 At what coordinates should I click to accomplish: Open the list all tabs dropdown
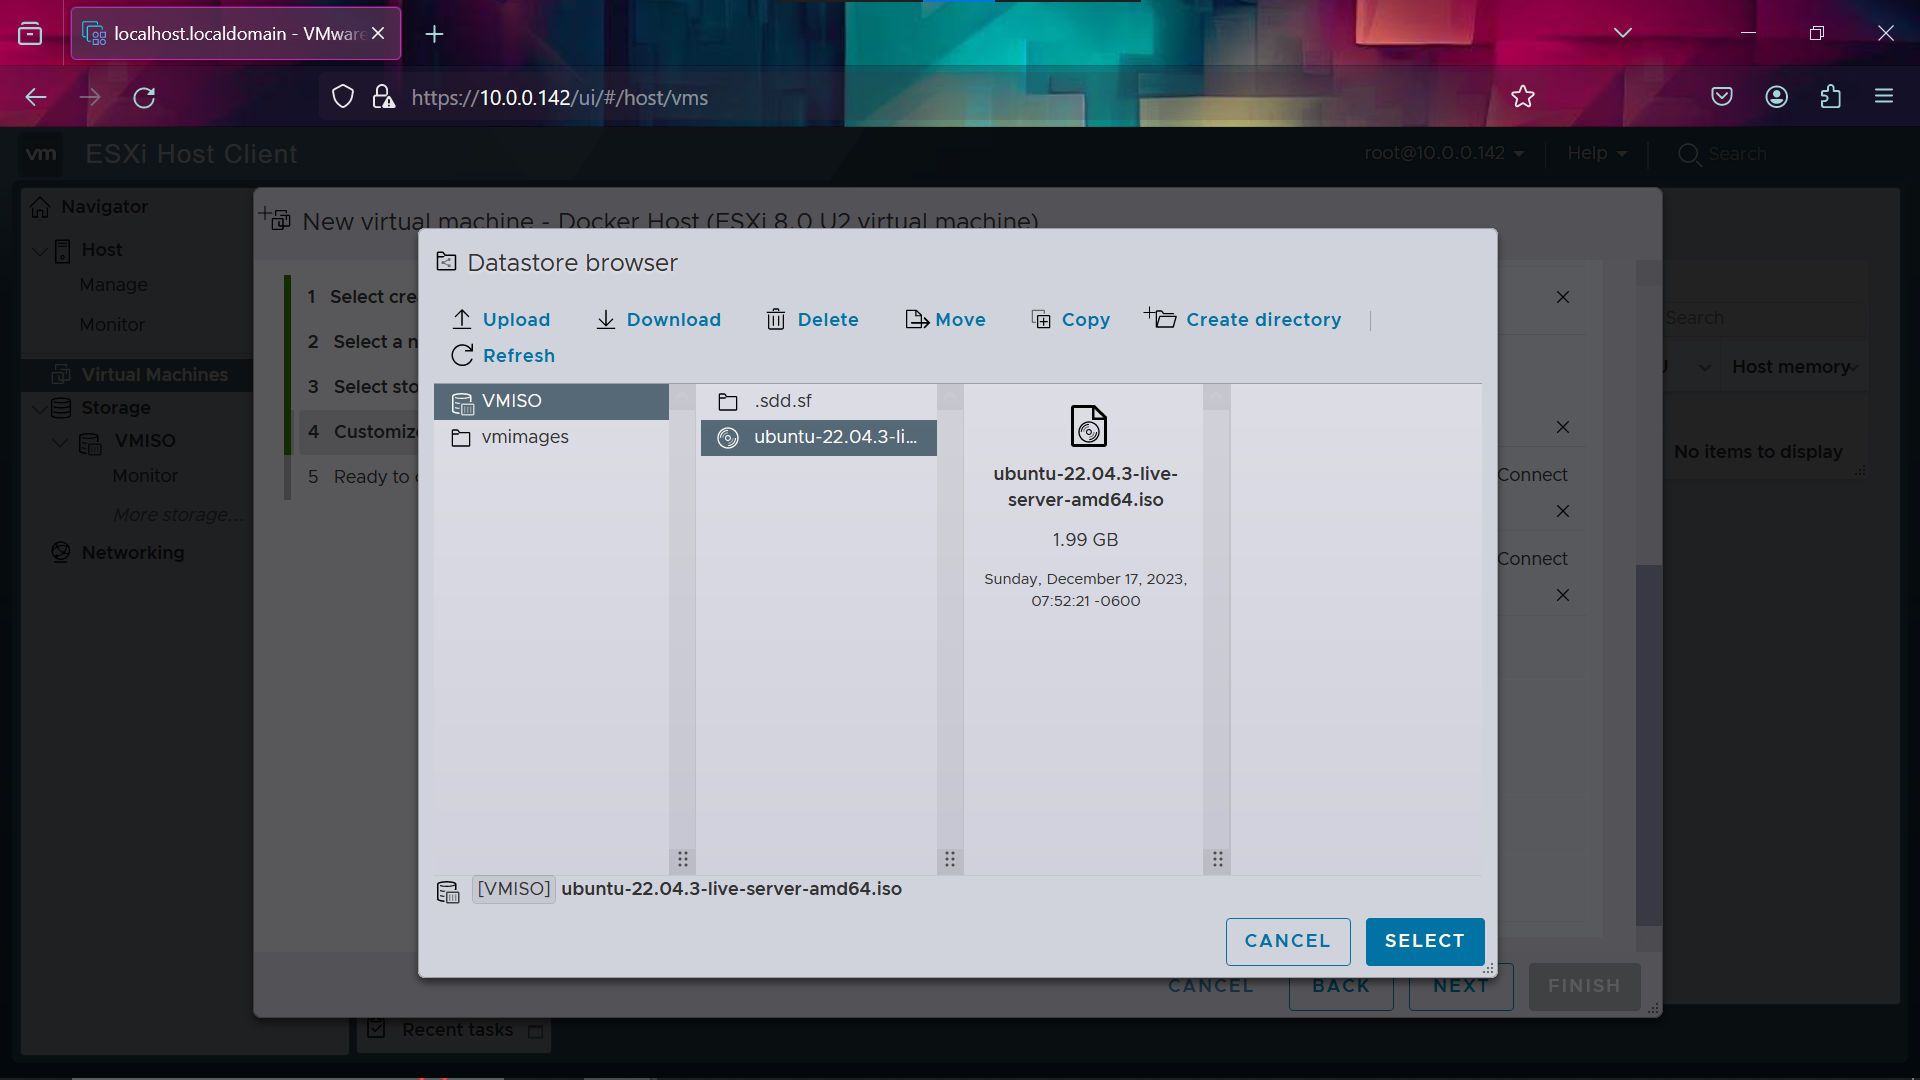1623,33
